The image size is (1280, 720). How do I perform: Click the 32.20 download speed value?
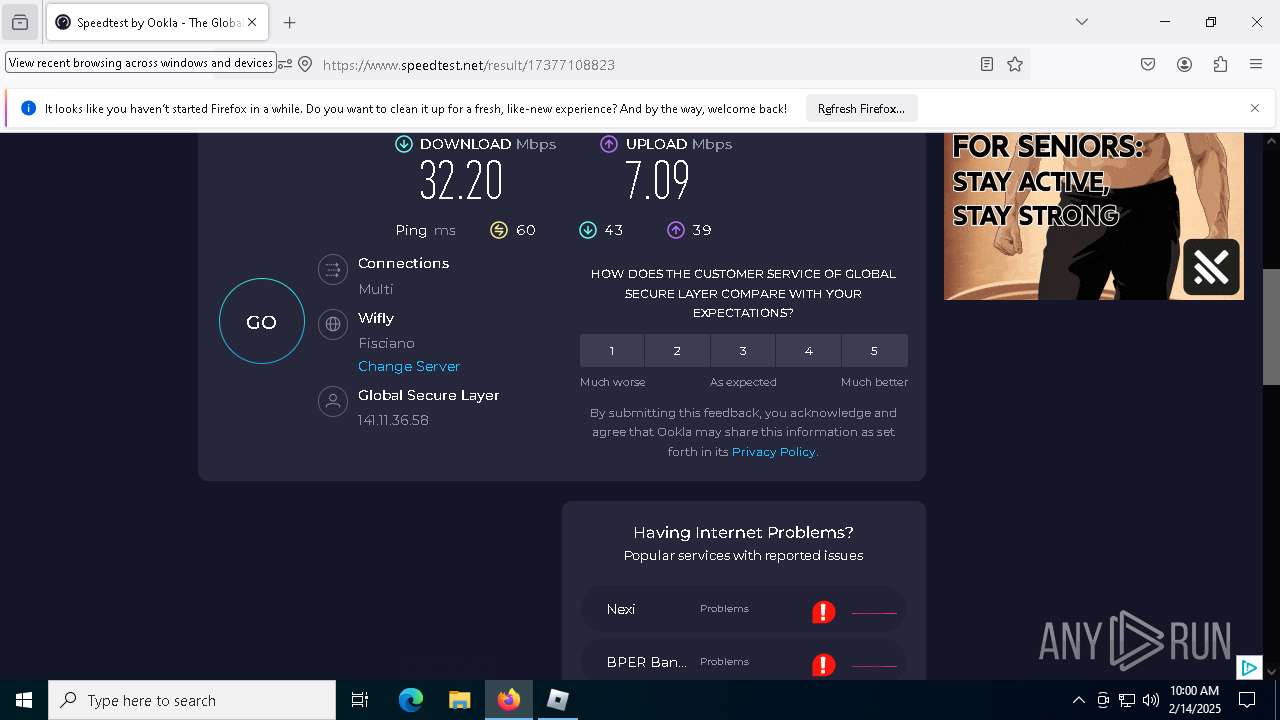click(x=461, y=181)
